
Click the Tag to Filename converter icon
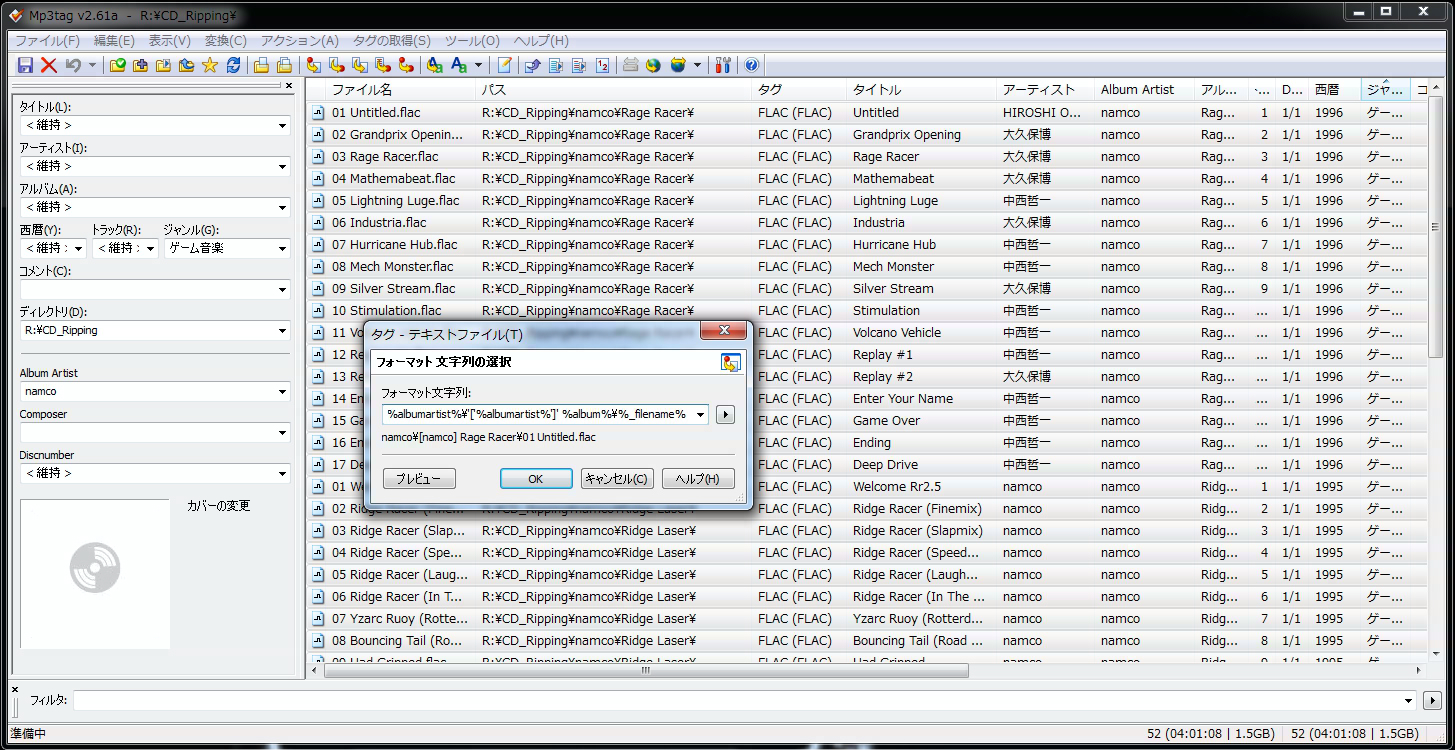point(313,65)
